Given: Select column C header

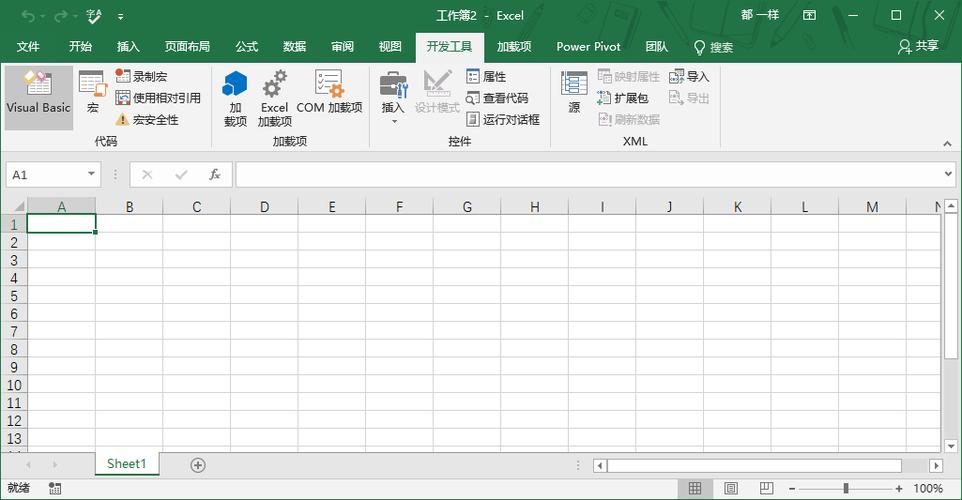Looking at the screenshot, I should 196,207.
